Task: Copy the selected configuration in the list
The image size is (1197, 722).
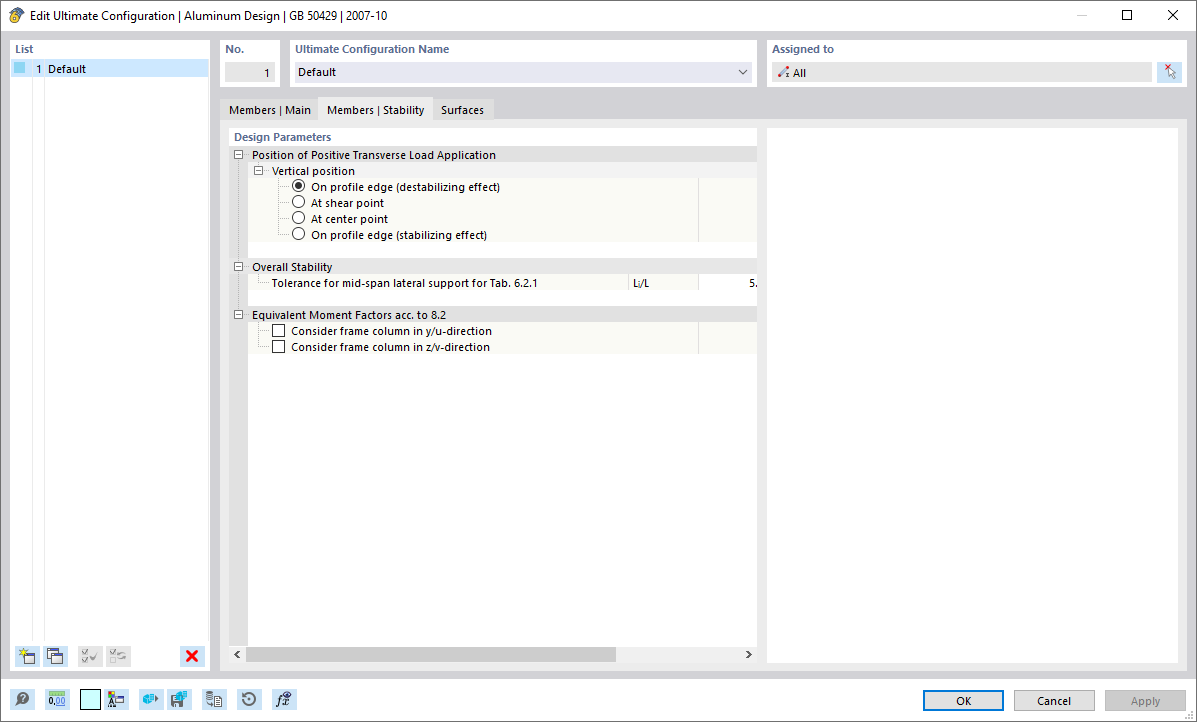Action: point(55,656)
